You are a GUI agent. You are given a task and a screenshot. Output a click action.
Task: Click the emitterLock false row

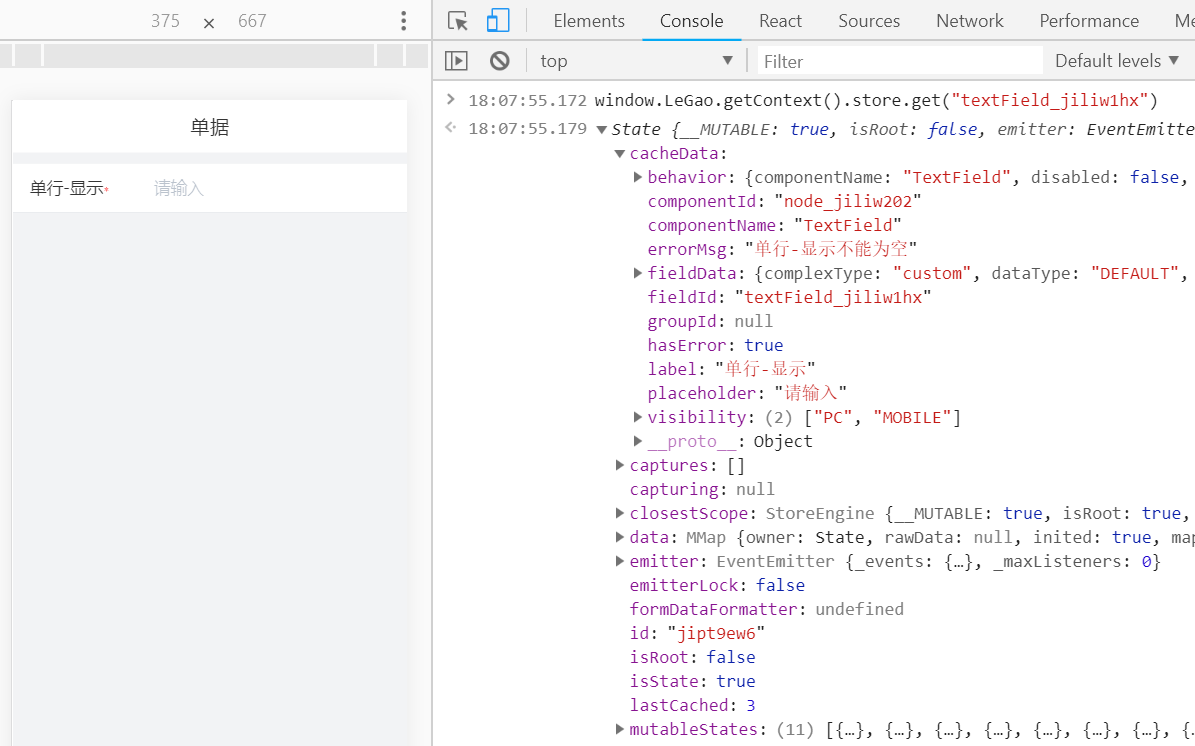coord(716,585)
